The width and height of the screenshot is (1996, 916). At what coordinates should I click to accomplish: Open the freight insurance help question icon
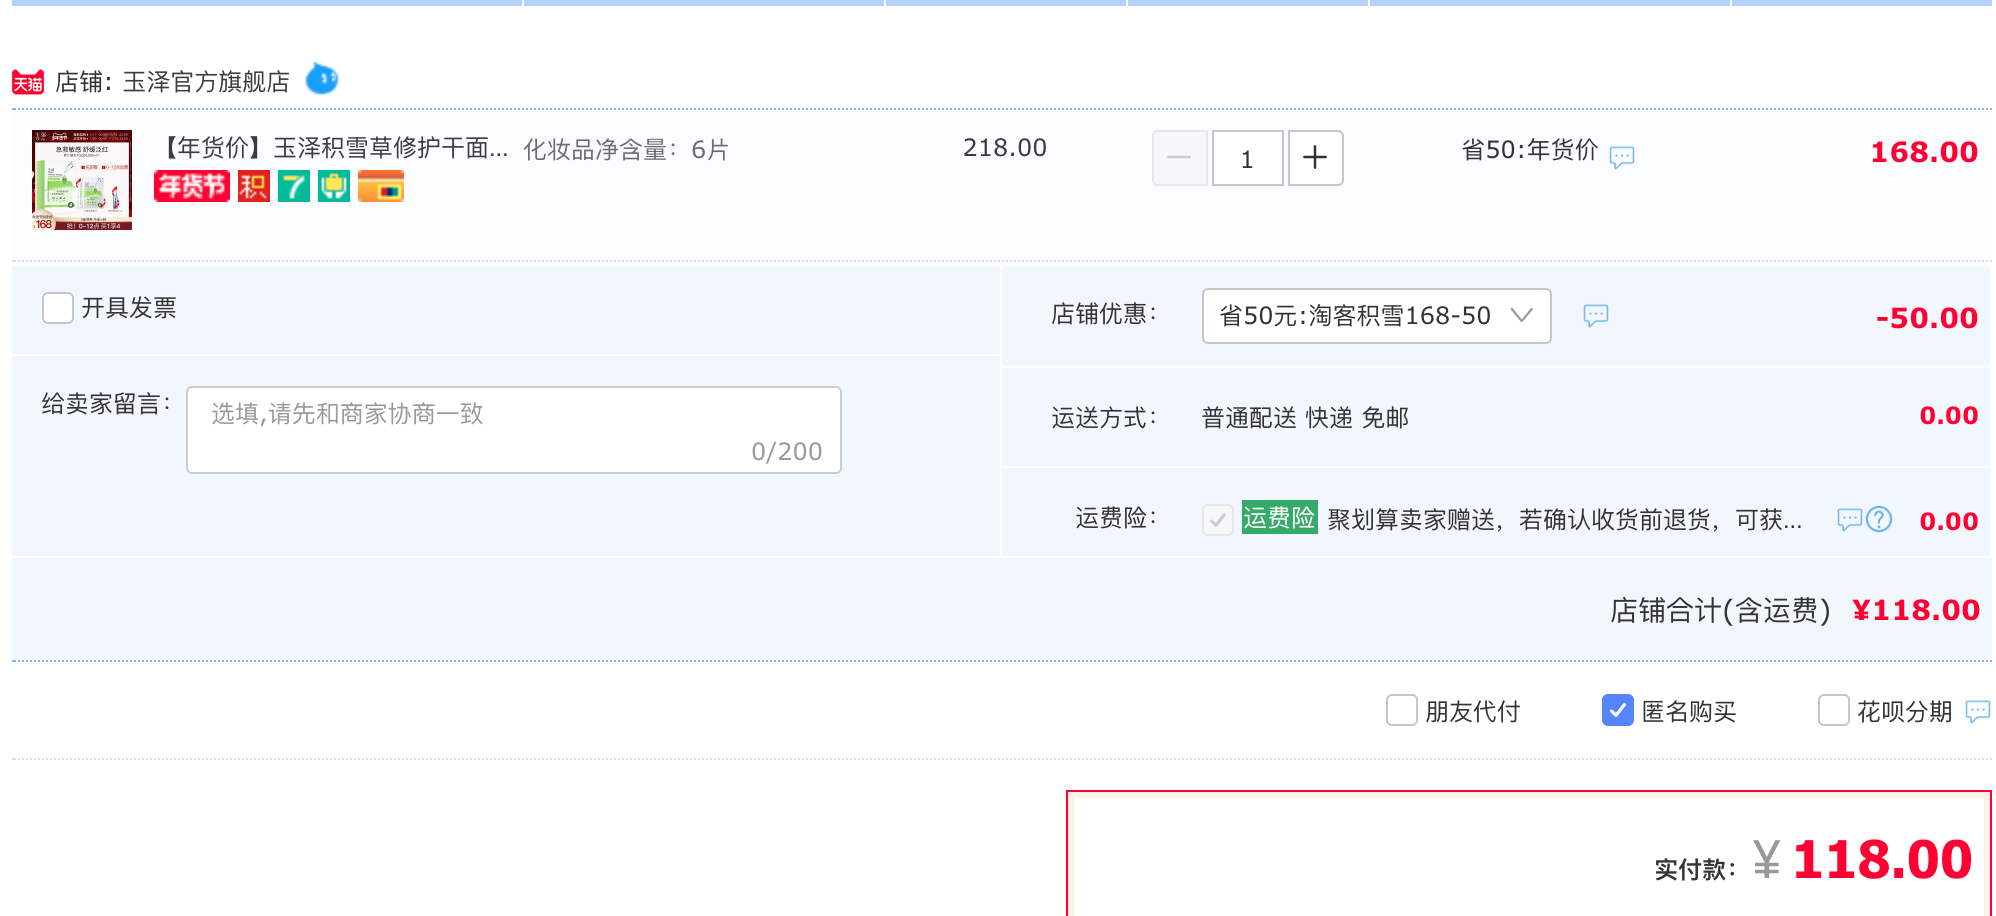pyautogui.click(x=1880, y=519)
